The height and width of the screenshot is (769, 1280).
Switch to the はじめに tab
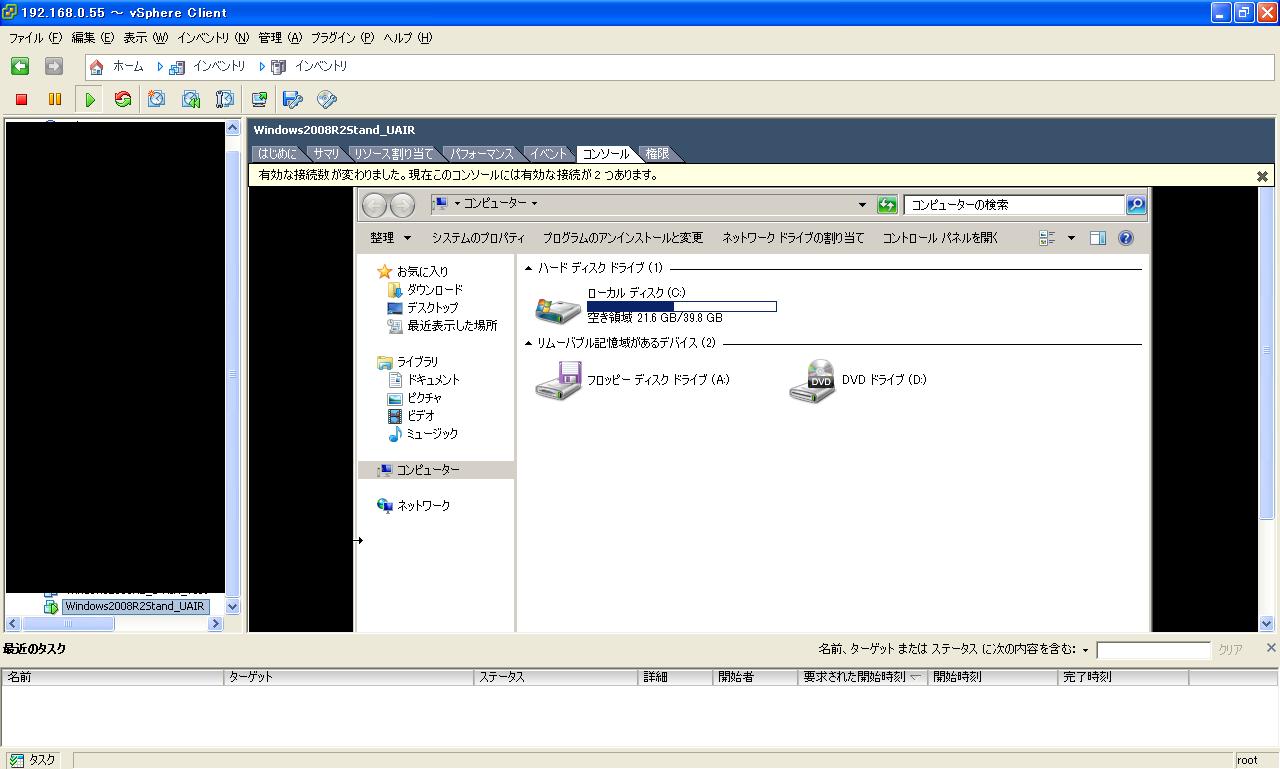(x=276, y=154)
